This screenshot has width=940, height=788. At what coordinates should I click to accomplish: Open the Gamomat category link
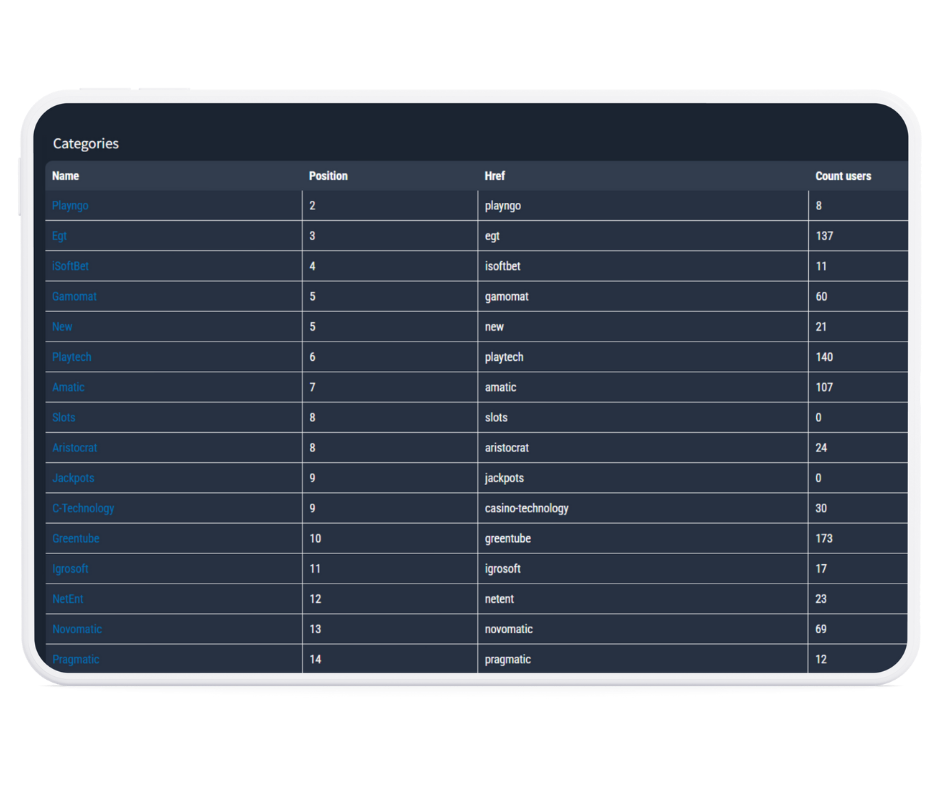click(74, 296)
